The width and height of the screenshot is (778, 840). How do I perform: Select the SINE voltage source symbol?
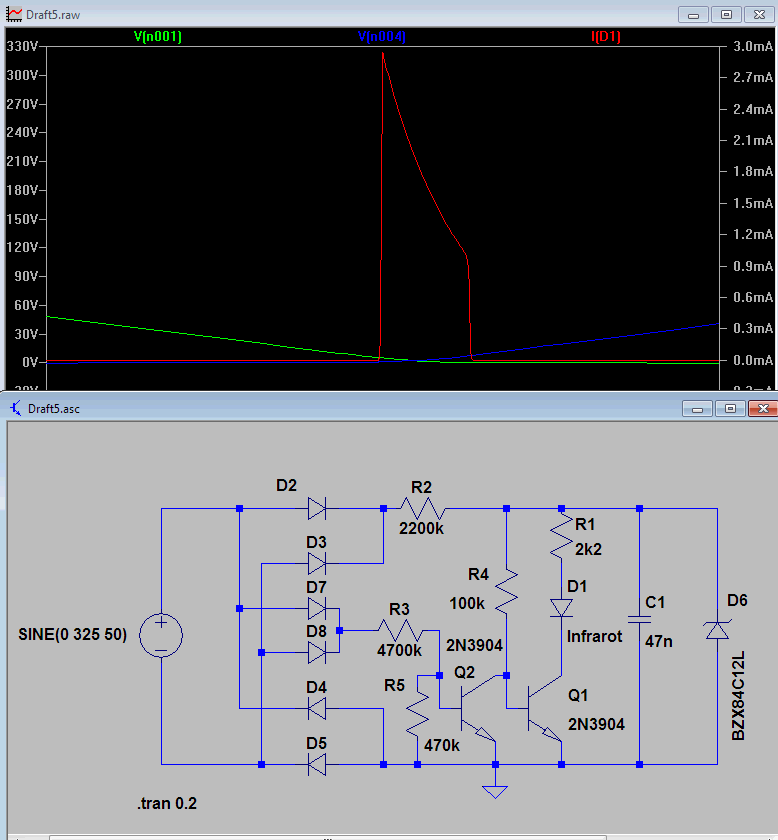click(161, 635)
